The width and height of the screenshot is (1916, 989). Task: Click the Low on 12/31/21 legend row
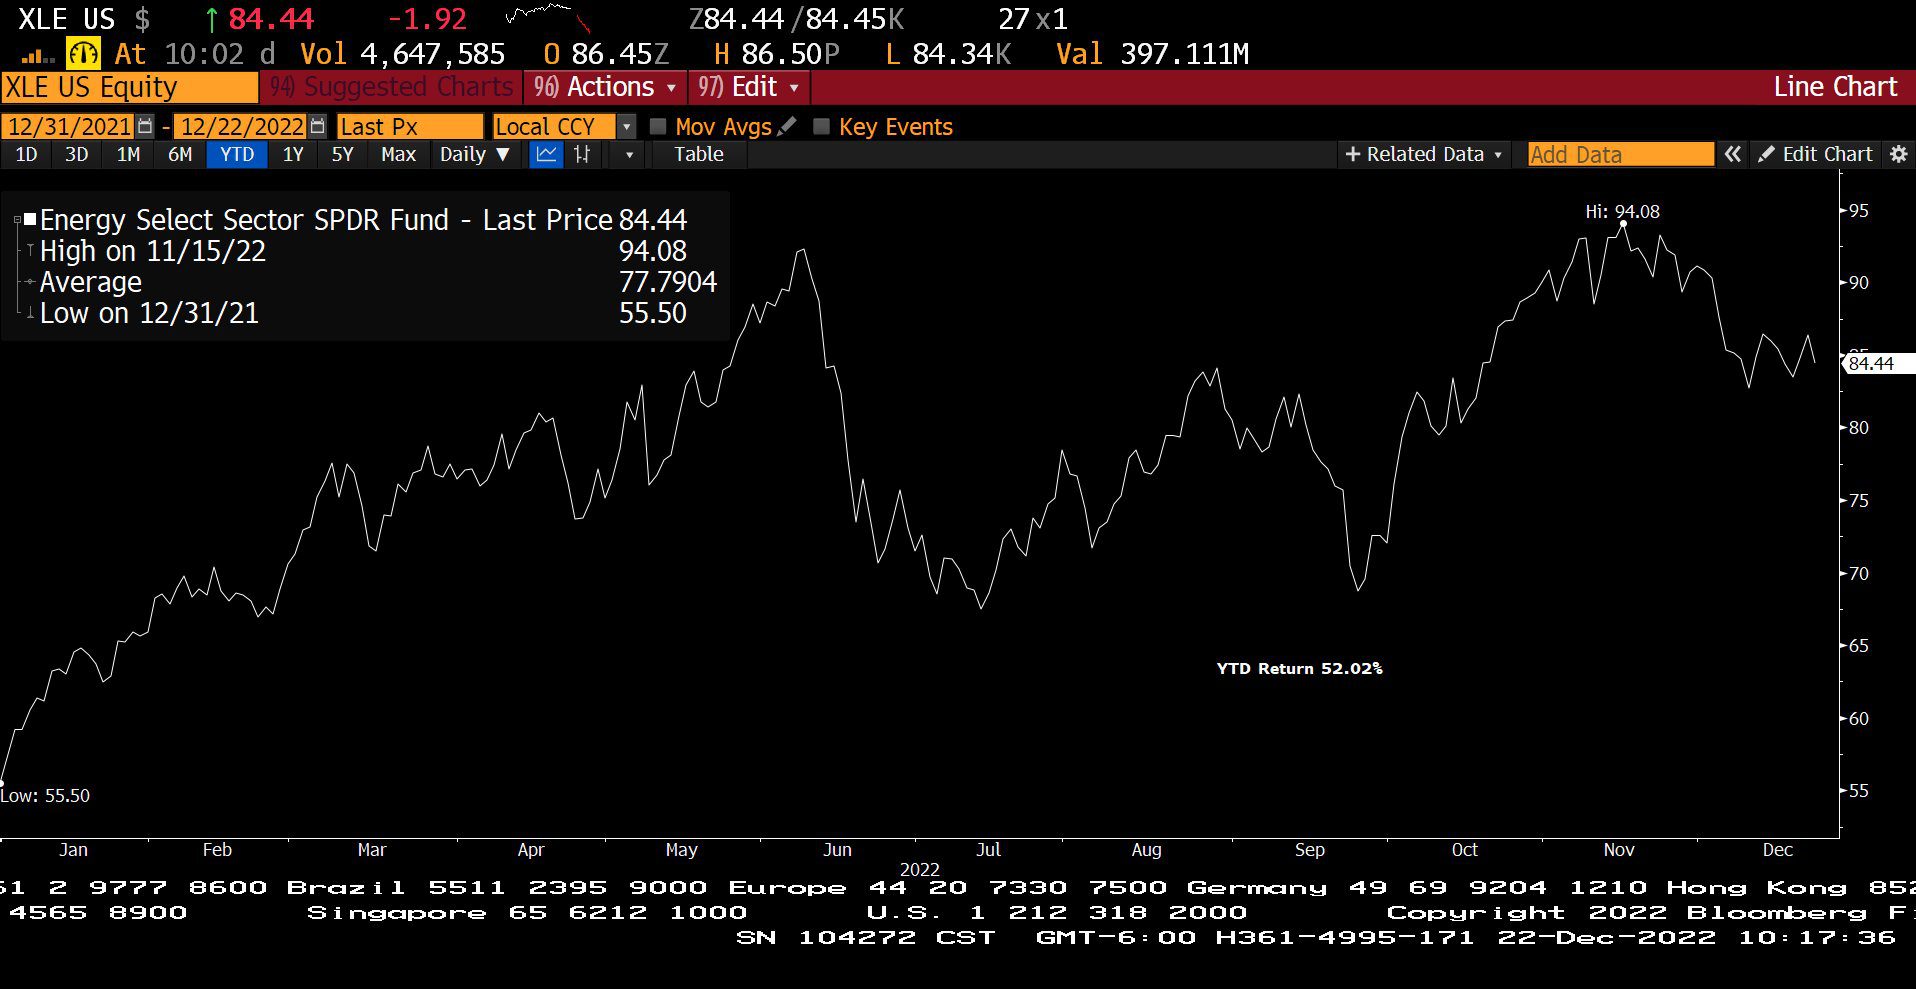point(363,313)
